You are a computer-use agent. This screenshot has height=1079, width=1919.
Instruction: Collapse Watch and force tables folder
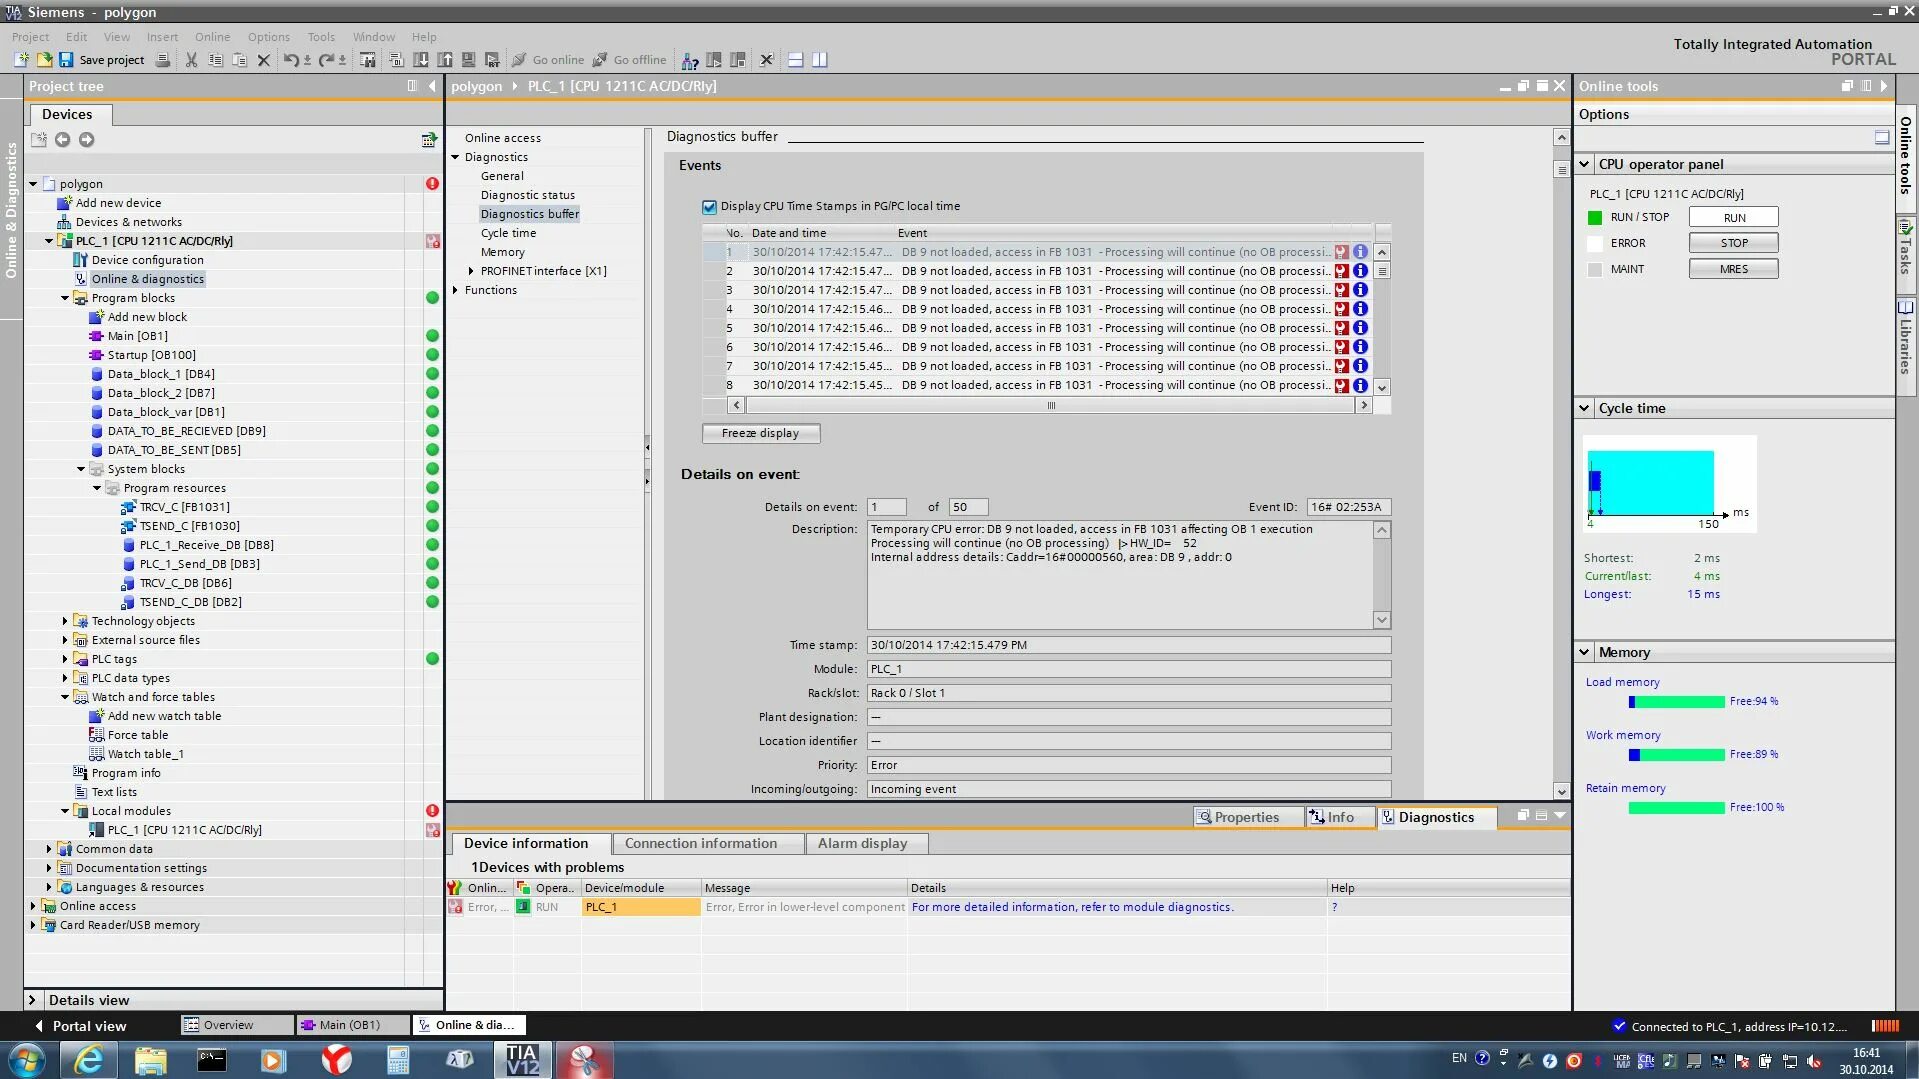coord(65,697)
